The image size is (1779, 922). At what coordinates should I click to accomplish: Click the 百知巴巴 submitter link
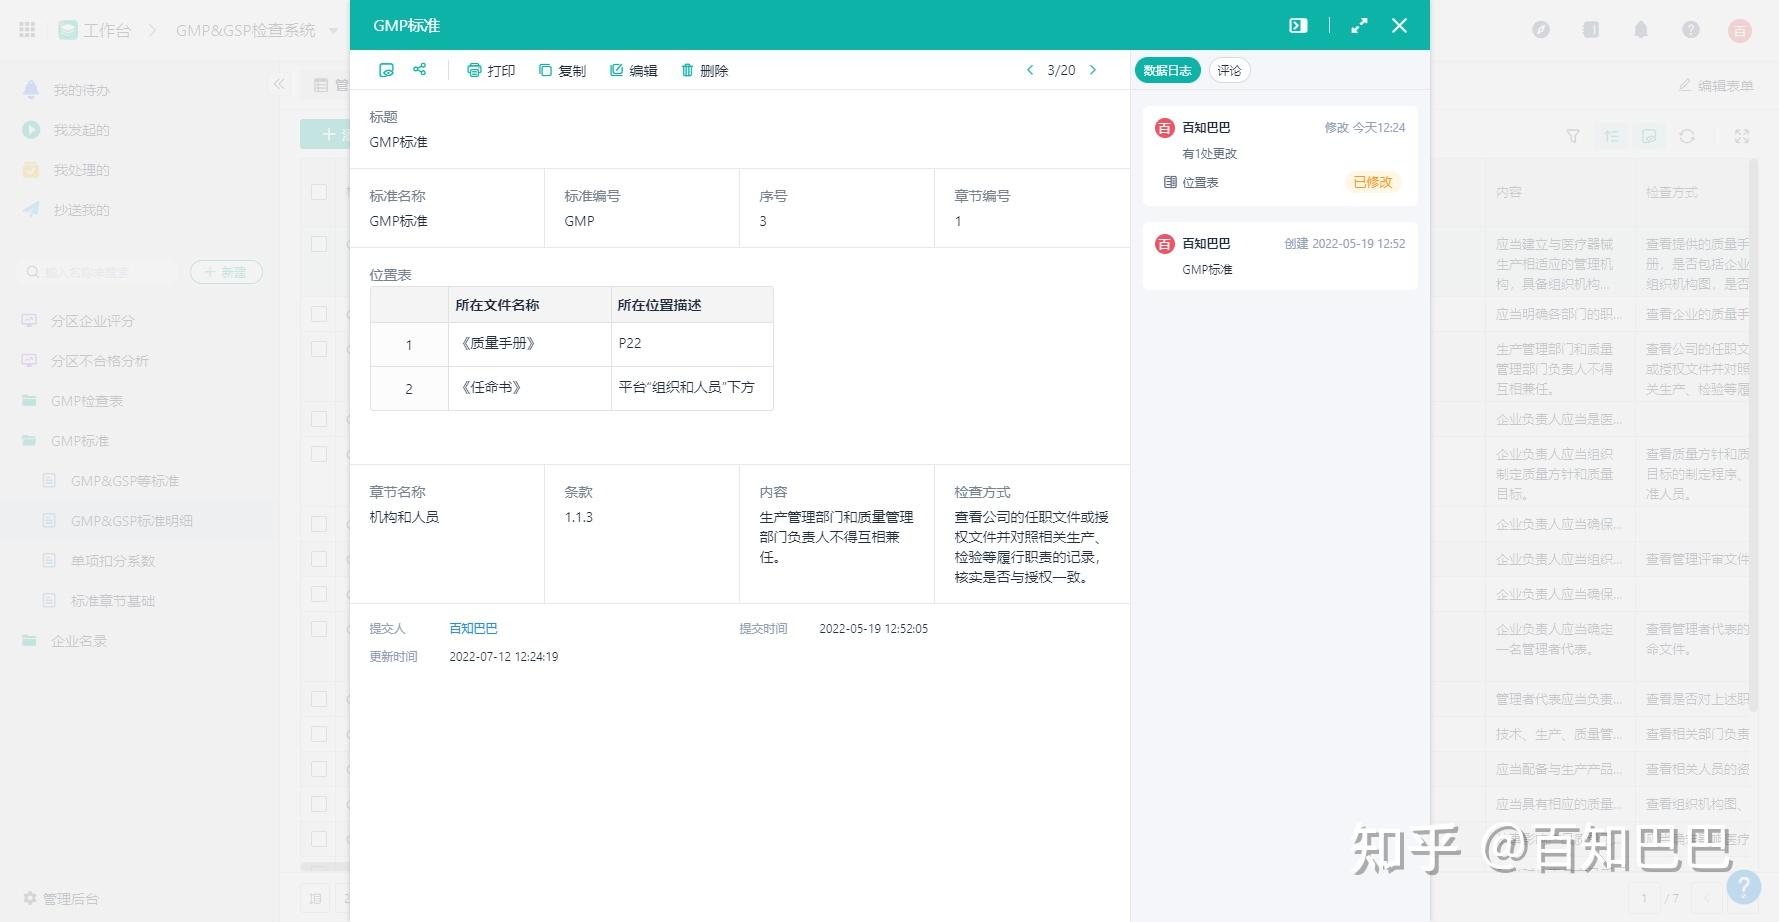tap(473, 628)
